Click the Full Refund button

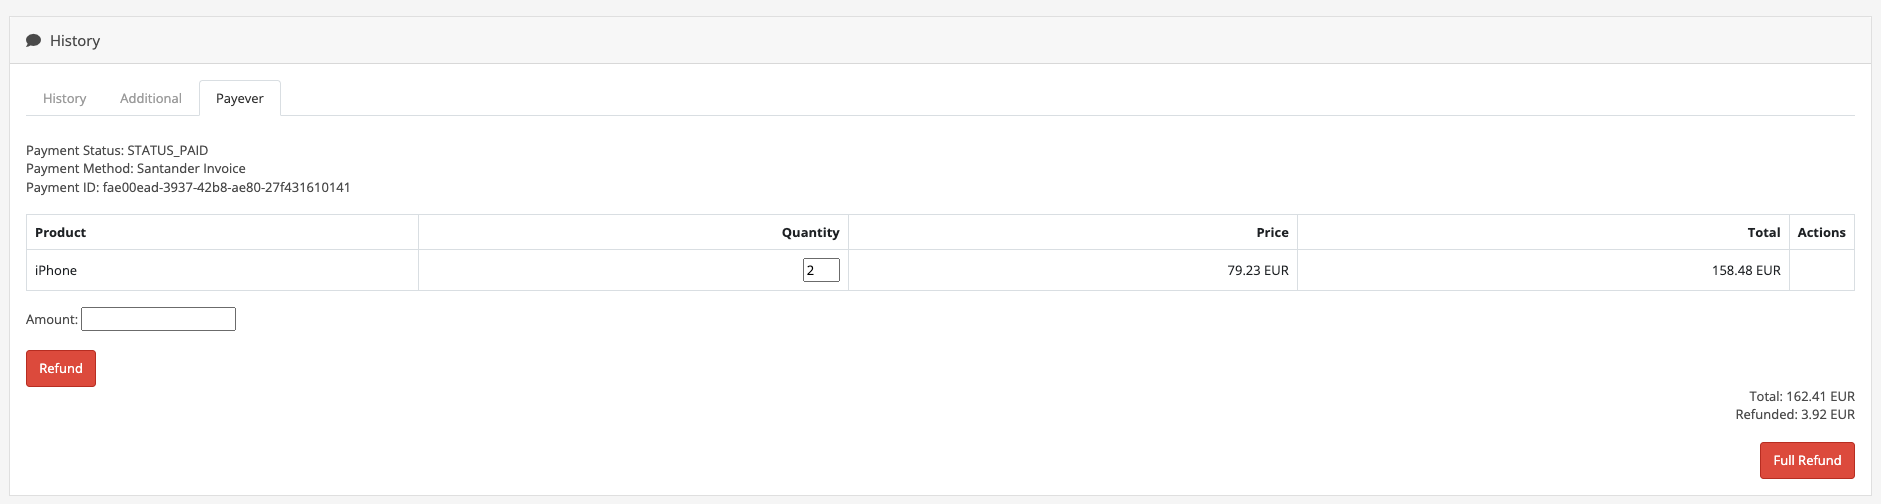(x=1807, y=460)
